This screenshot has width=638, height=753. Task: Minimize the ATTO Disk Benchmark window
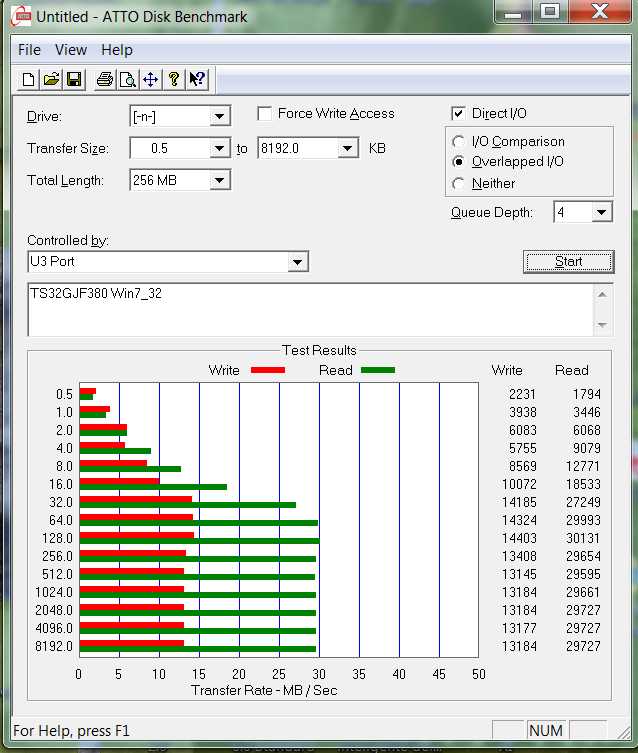click(x=513, y=12)
